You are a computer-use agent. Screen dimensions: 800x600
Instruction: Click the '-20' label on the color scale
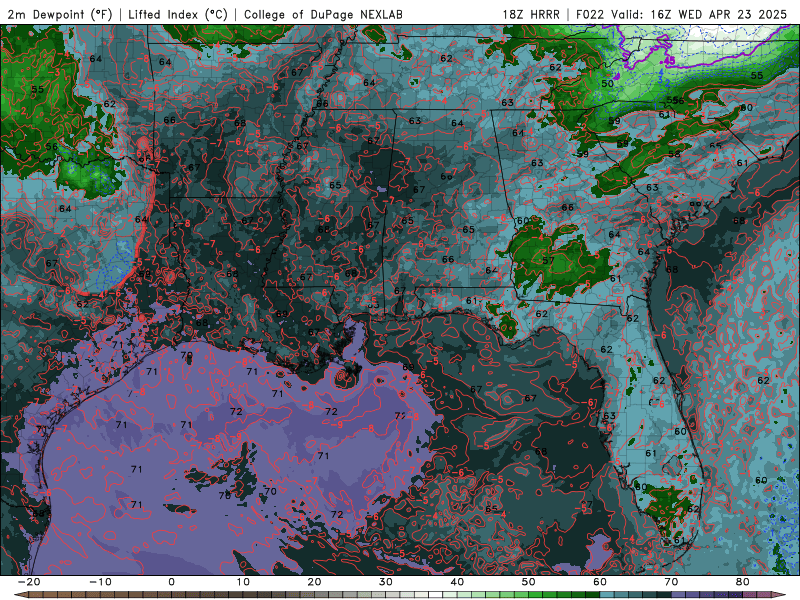pos(29,582)
